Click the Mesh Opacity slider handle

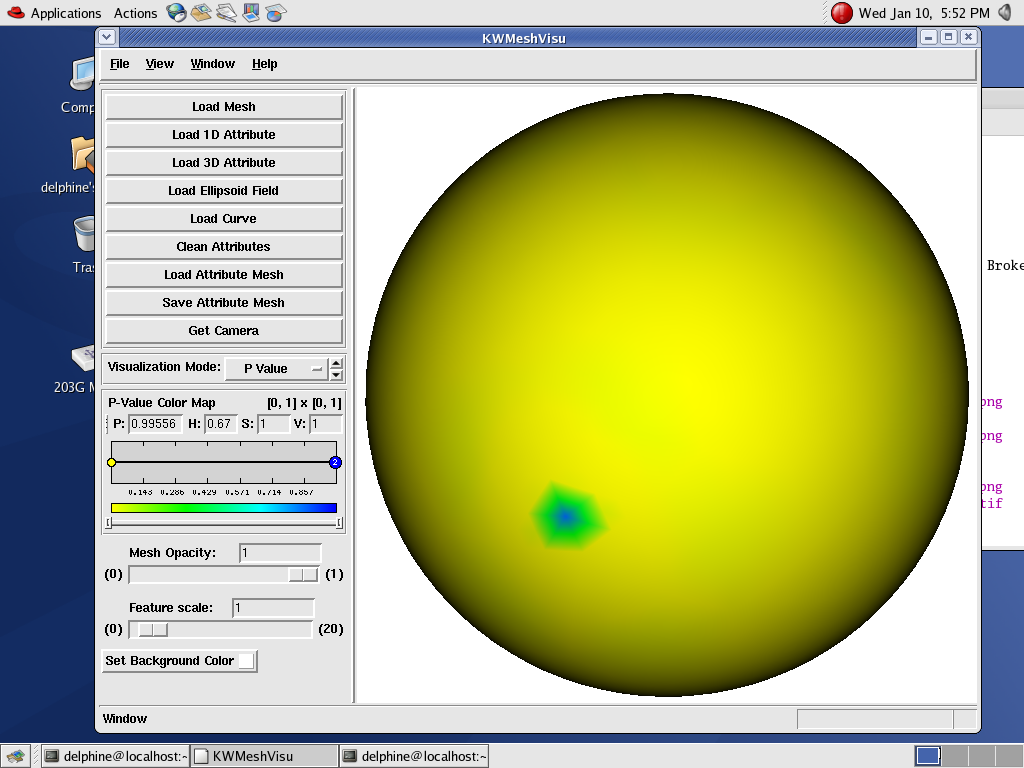click(302, 574)
